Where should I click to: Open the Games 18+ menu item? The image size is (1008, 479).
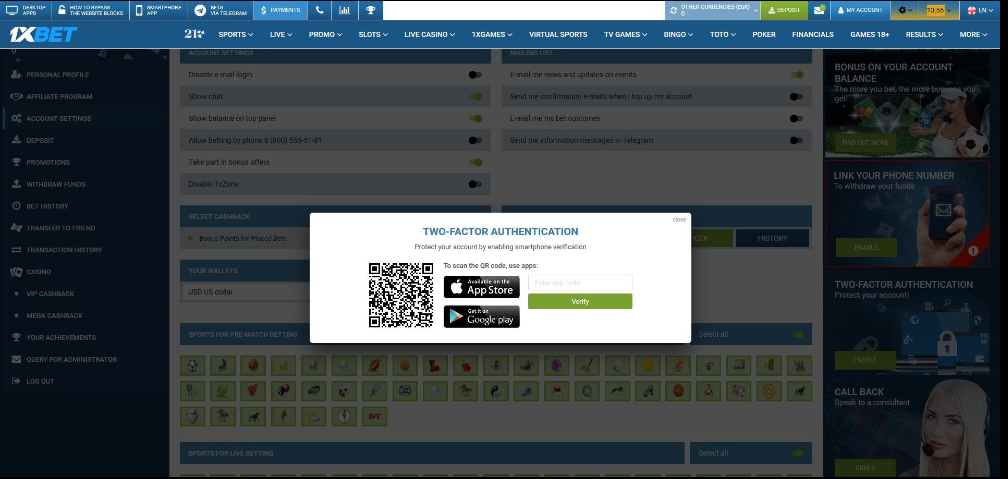869,35
